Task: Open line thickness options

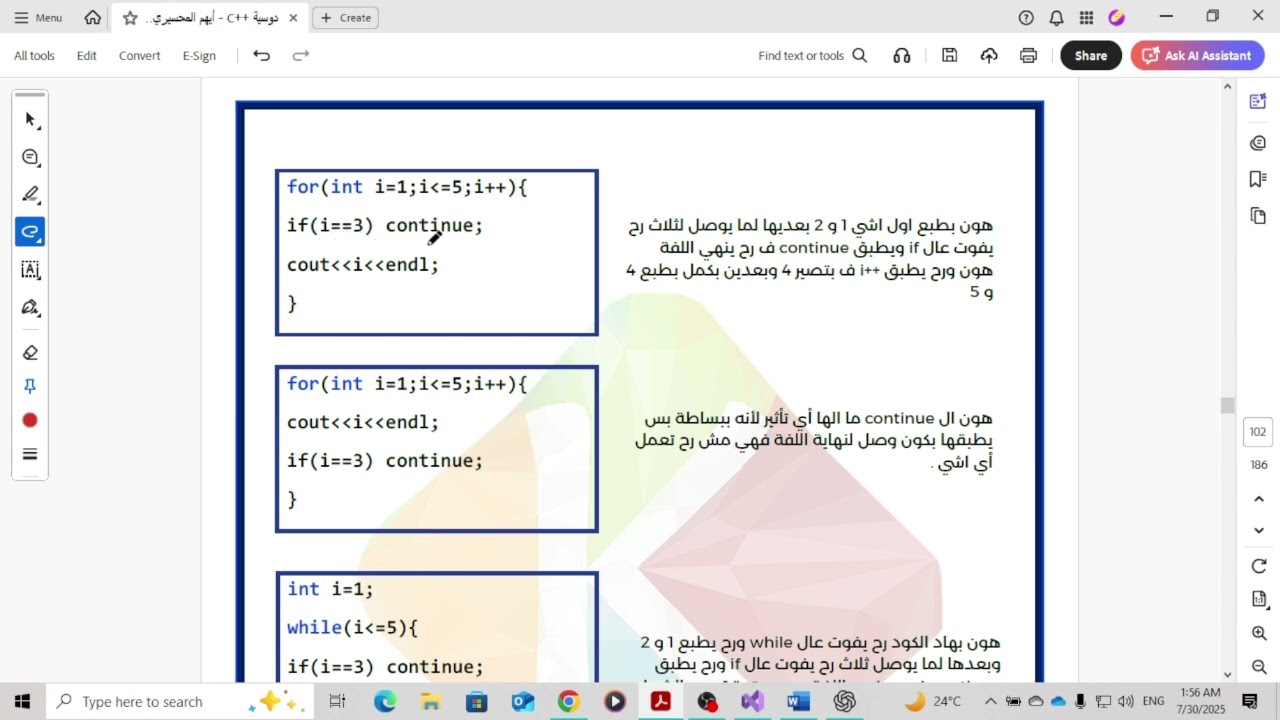Action: 30,454
